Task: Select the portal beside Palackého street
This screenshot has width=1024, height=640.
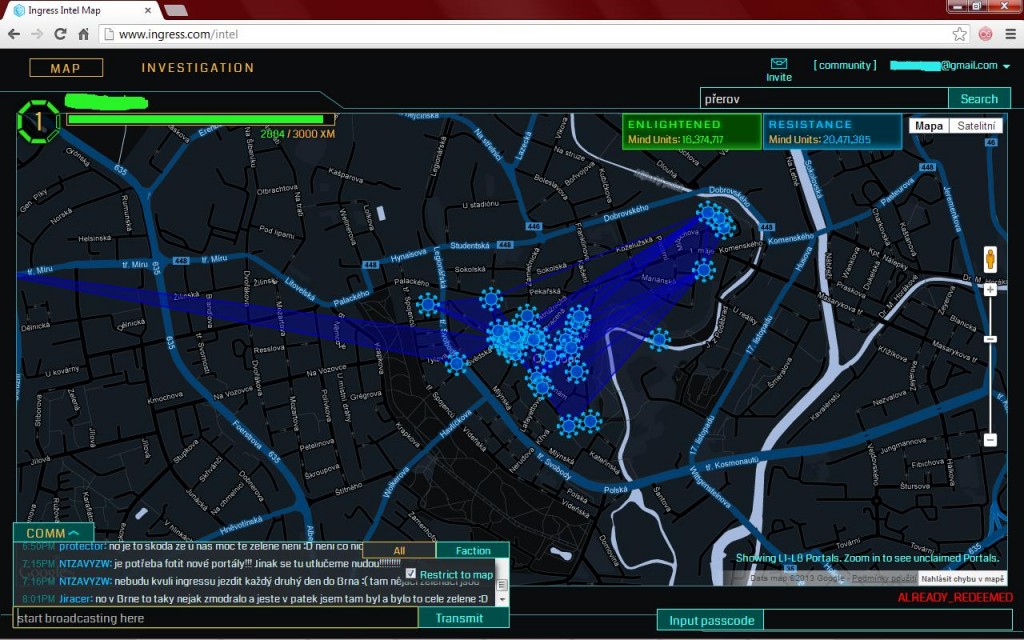Action: [x=428, y=304]
